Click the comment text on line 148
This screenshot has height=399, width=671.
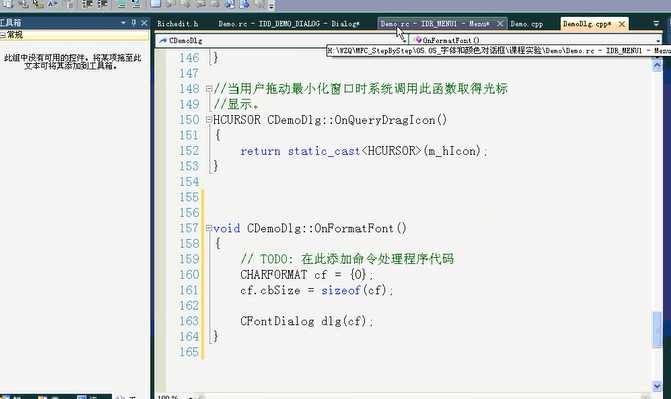tap(360, 89)
